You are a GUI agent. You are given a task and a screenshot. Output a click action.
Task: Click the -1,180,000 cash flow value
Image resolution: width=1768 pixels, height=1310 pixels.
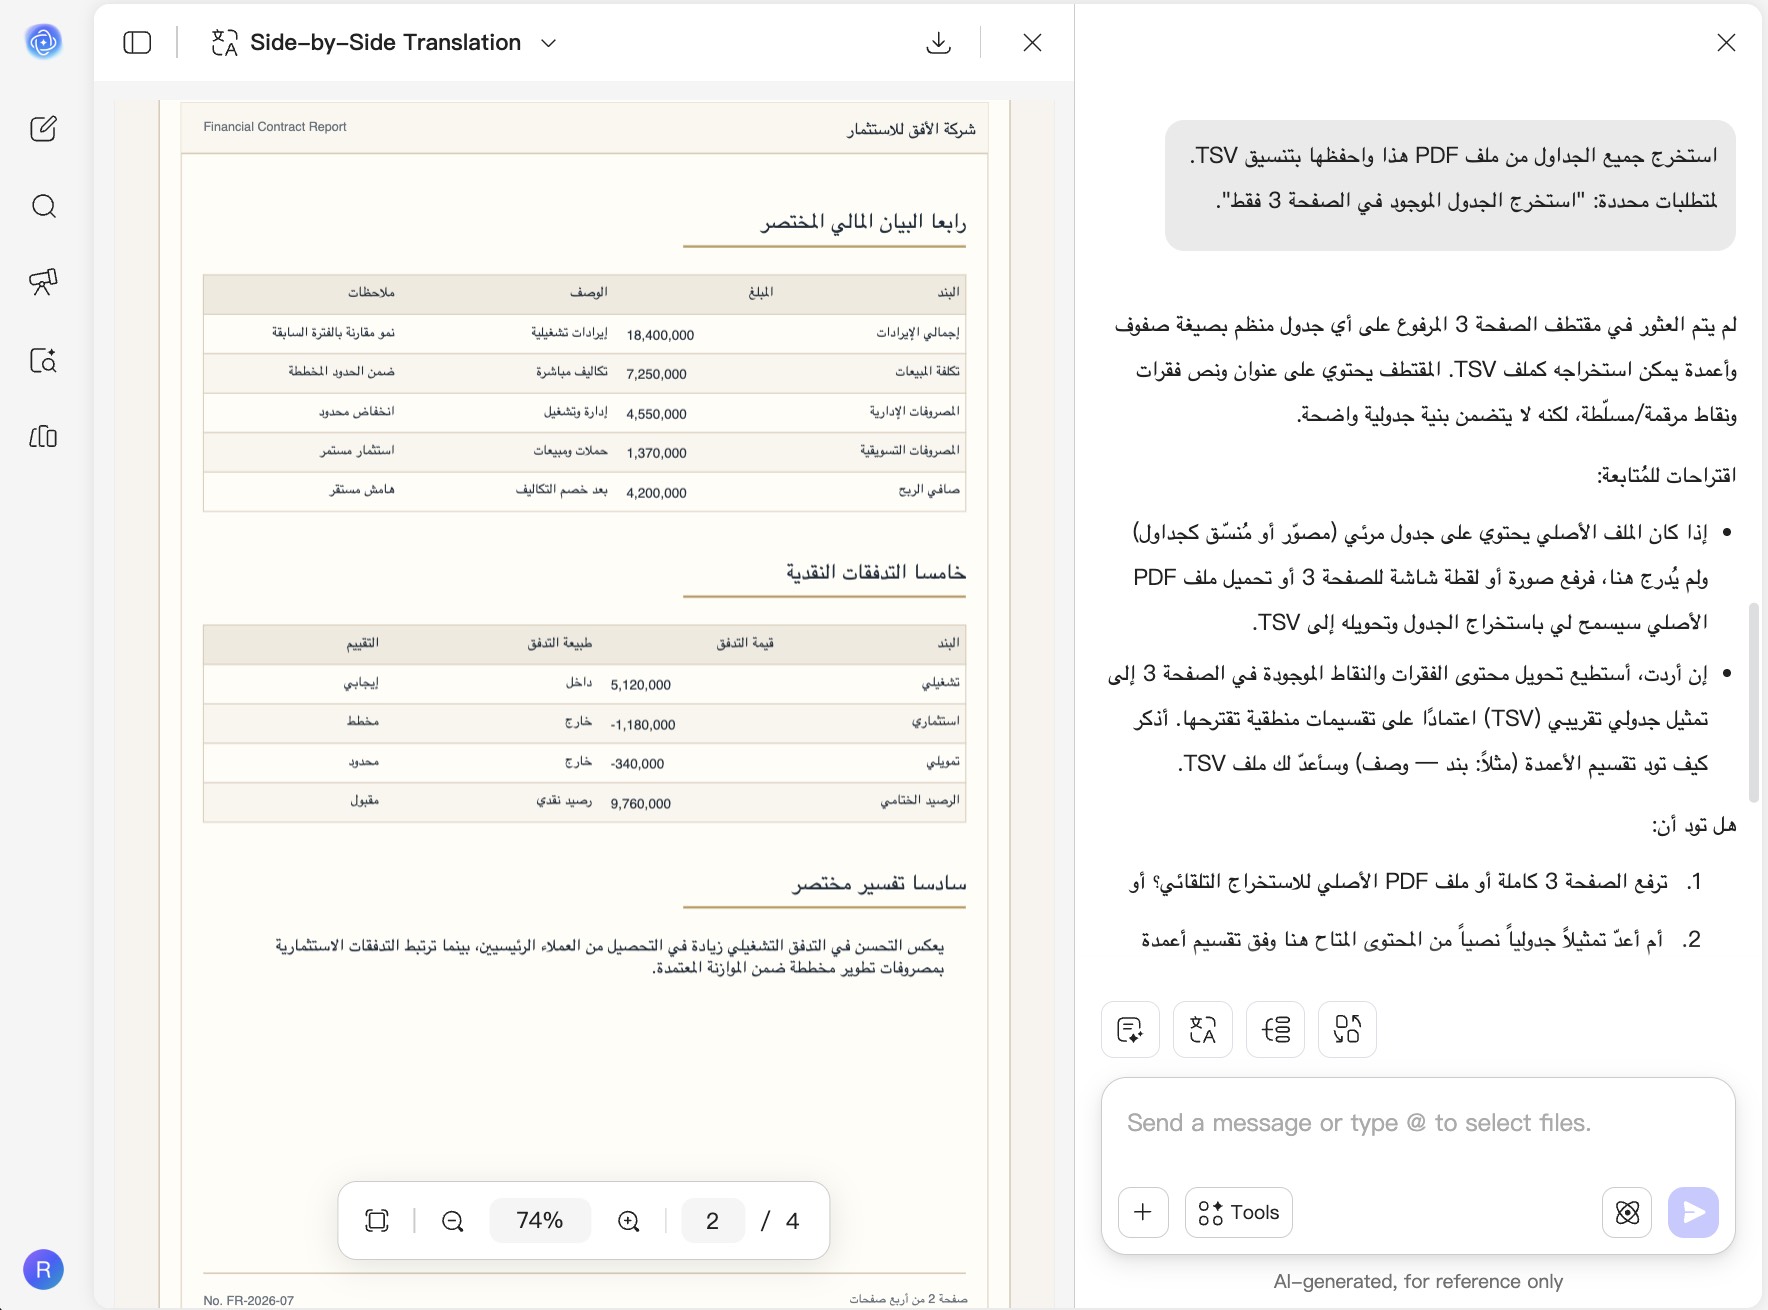[643, 725]
